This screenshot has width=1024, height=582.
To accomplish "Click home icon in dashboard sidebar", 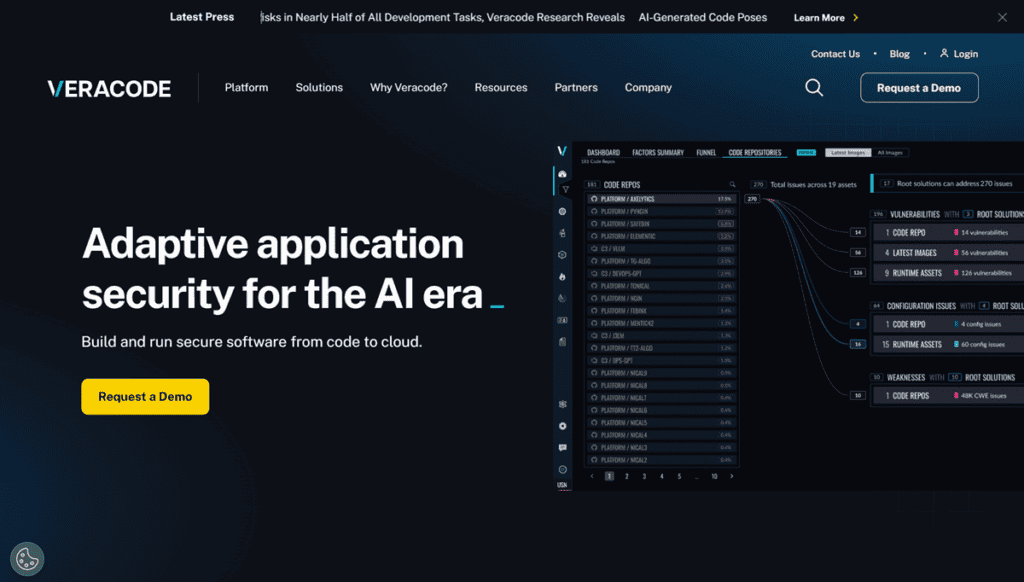I will 562,174.
